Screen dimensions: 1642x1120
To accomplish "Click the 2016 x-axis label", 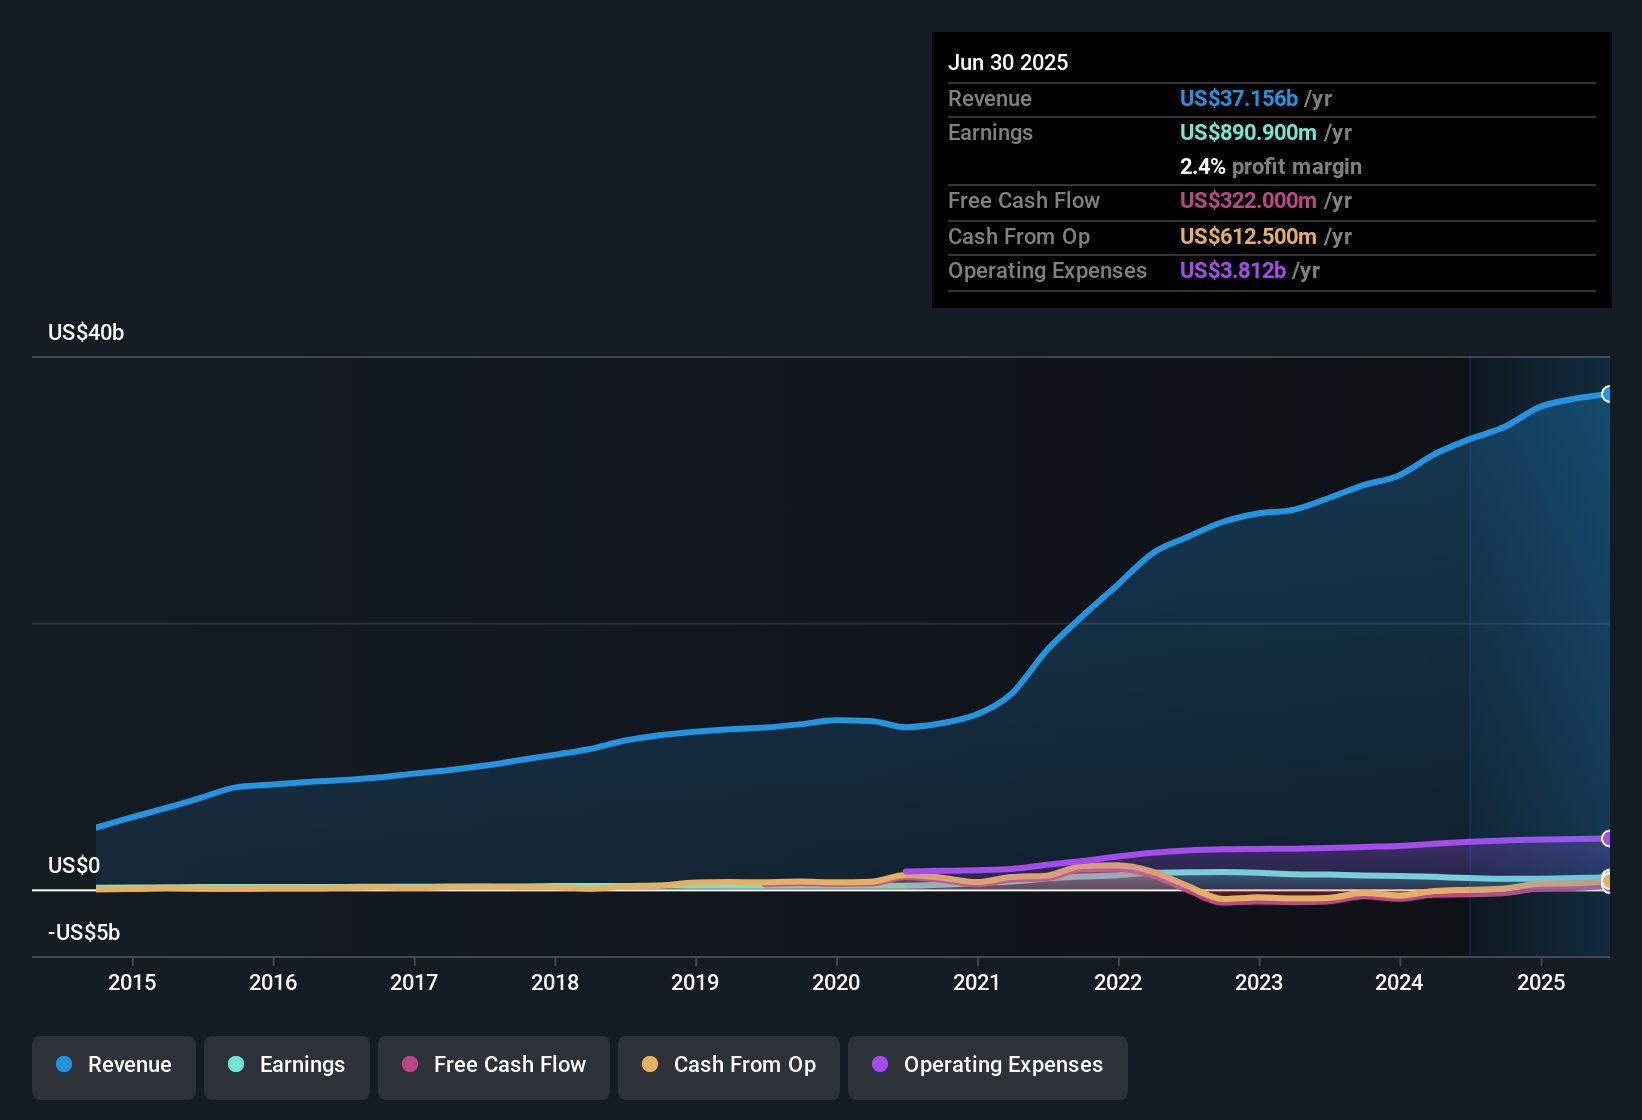I will tap(273, 982).
